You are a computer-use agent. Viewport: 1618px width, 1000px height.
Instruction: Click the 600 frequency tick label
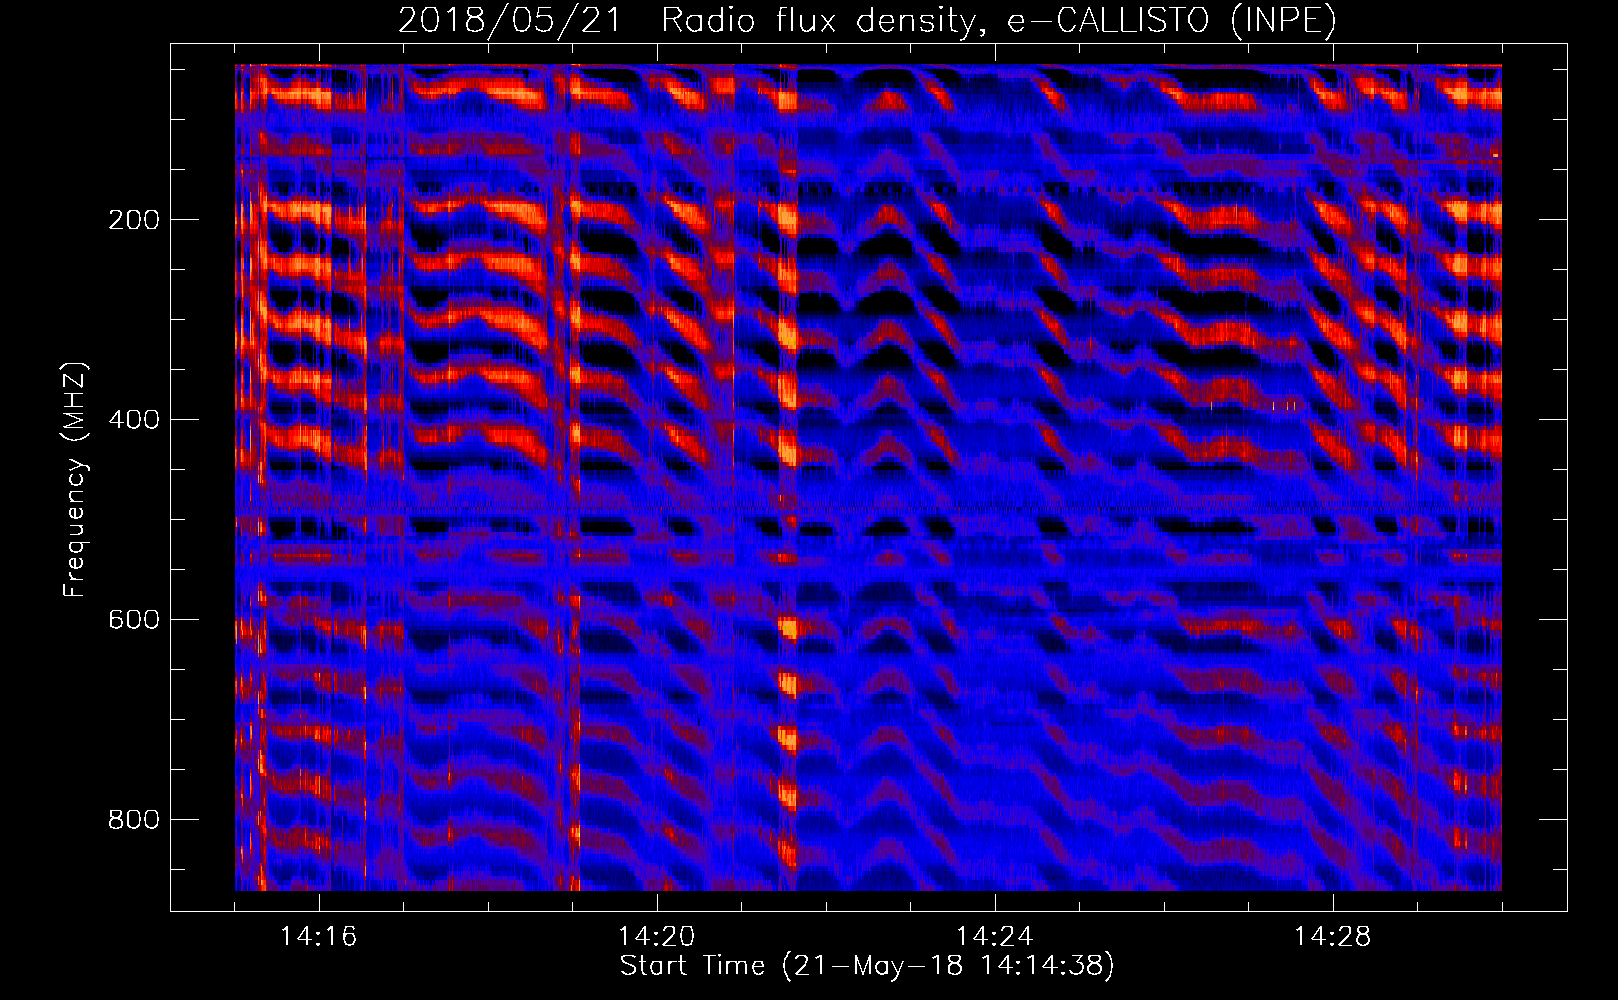(x=134, y=620)
